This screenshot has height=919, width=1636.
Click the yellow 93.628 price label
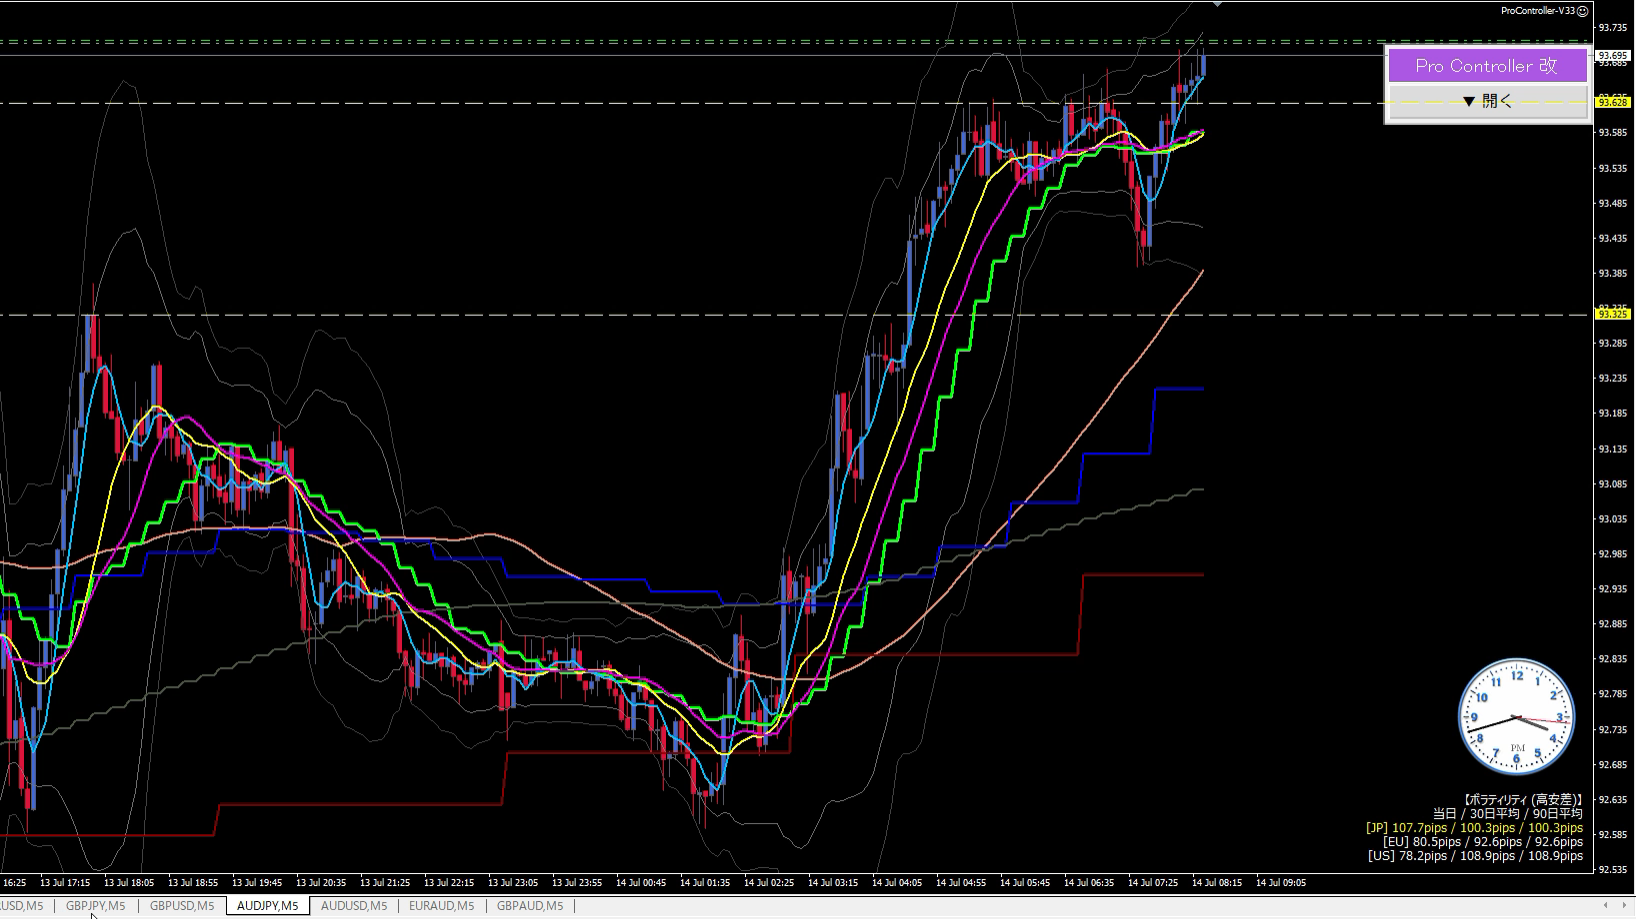pos(1613,102)
